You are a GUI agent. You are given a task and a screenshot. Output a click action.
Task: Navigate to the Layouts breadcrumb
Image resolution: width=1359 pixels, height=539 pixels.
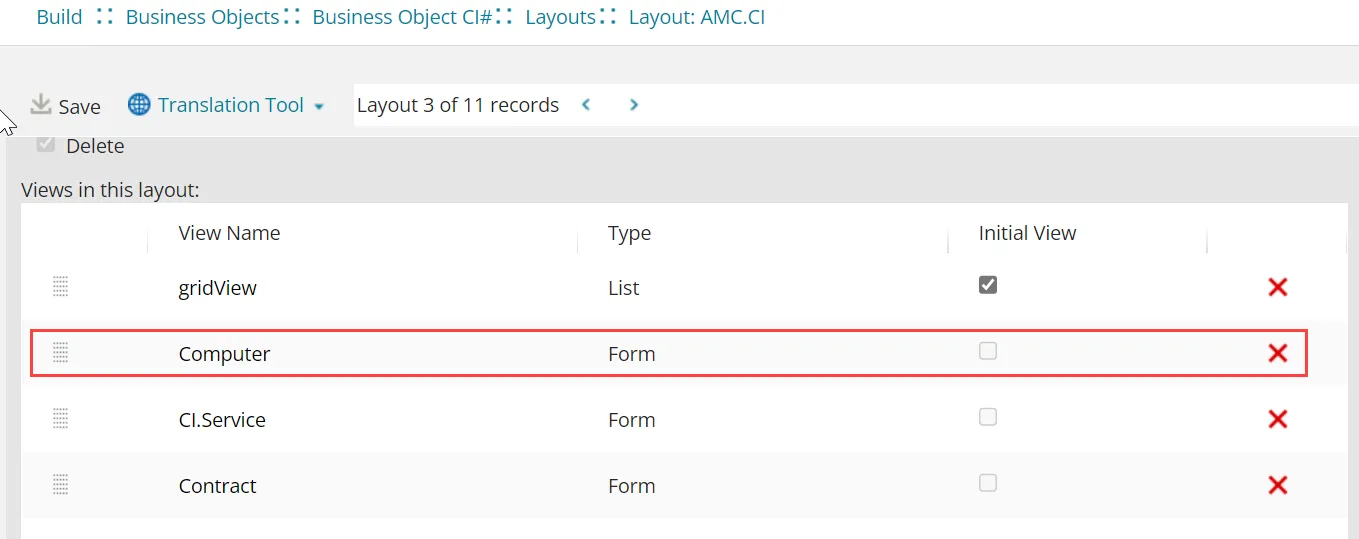(x=560, y=17)
